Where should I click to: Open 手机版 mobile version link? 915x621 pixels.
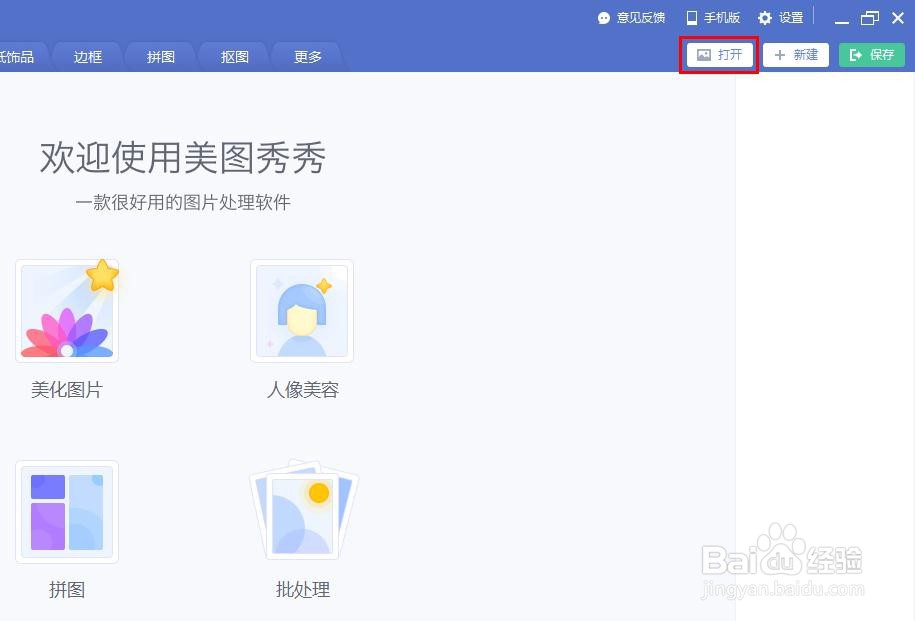713,18
